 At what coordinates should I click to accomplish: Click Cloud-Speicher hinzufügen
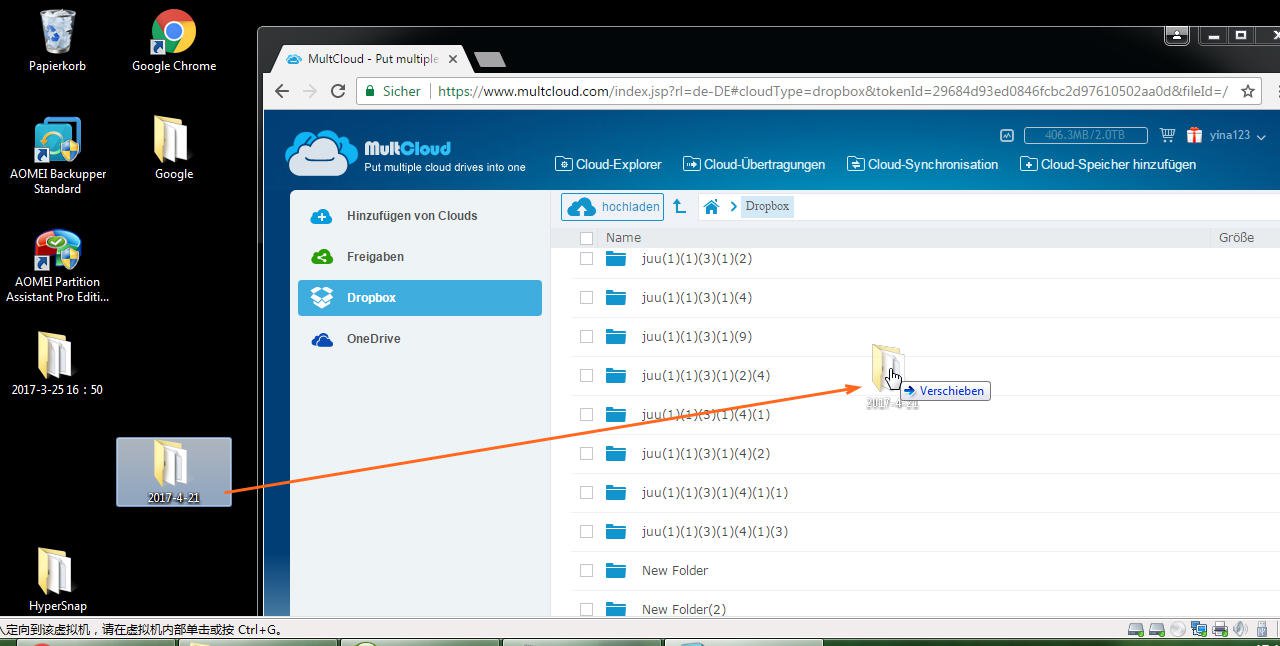tap(1108, 164)
